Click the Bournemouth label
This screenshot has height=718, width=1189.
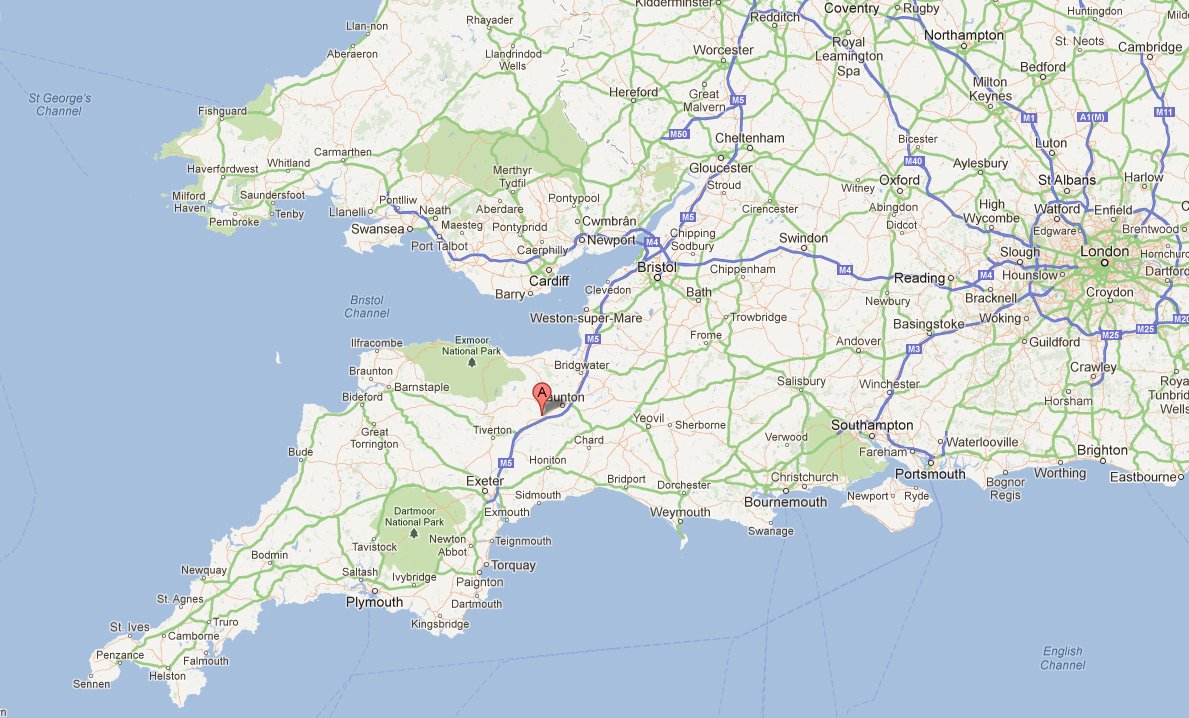[786, 502]
